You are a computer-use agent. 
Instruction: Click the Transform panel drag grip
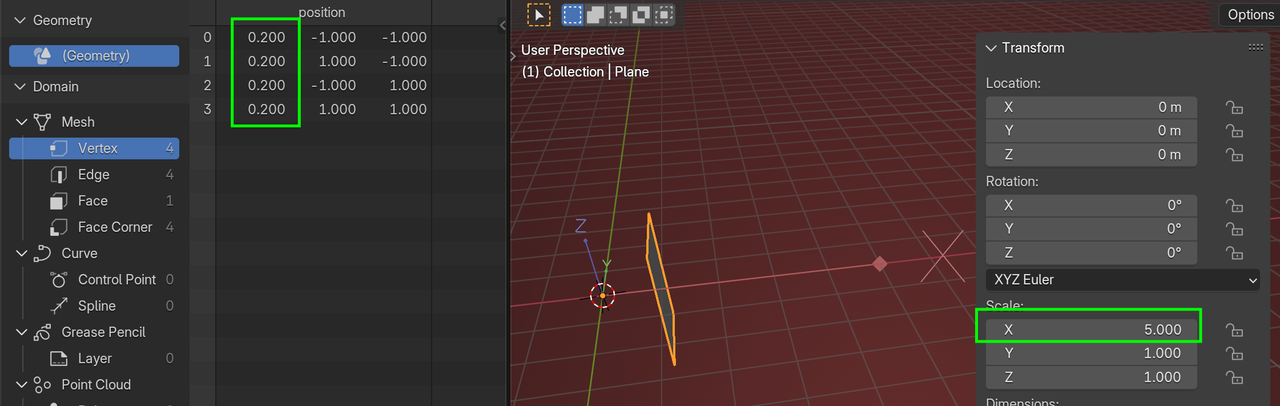[x=1256, y=48]
